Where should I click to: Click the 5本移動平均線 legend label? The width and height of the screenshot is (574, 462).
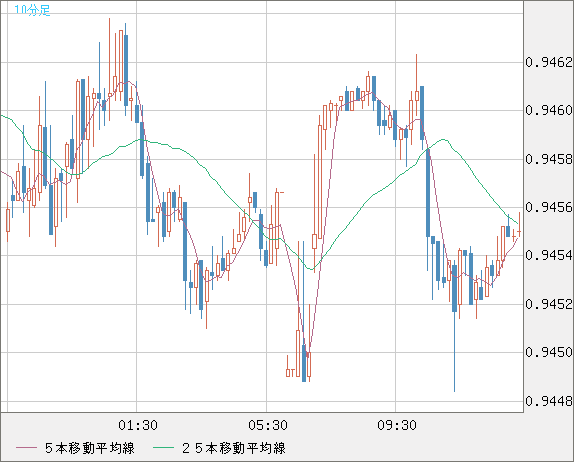90,448
